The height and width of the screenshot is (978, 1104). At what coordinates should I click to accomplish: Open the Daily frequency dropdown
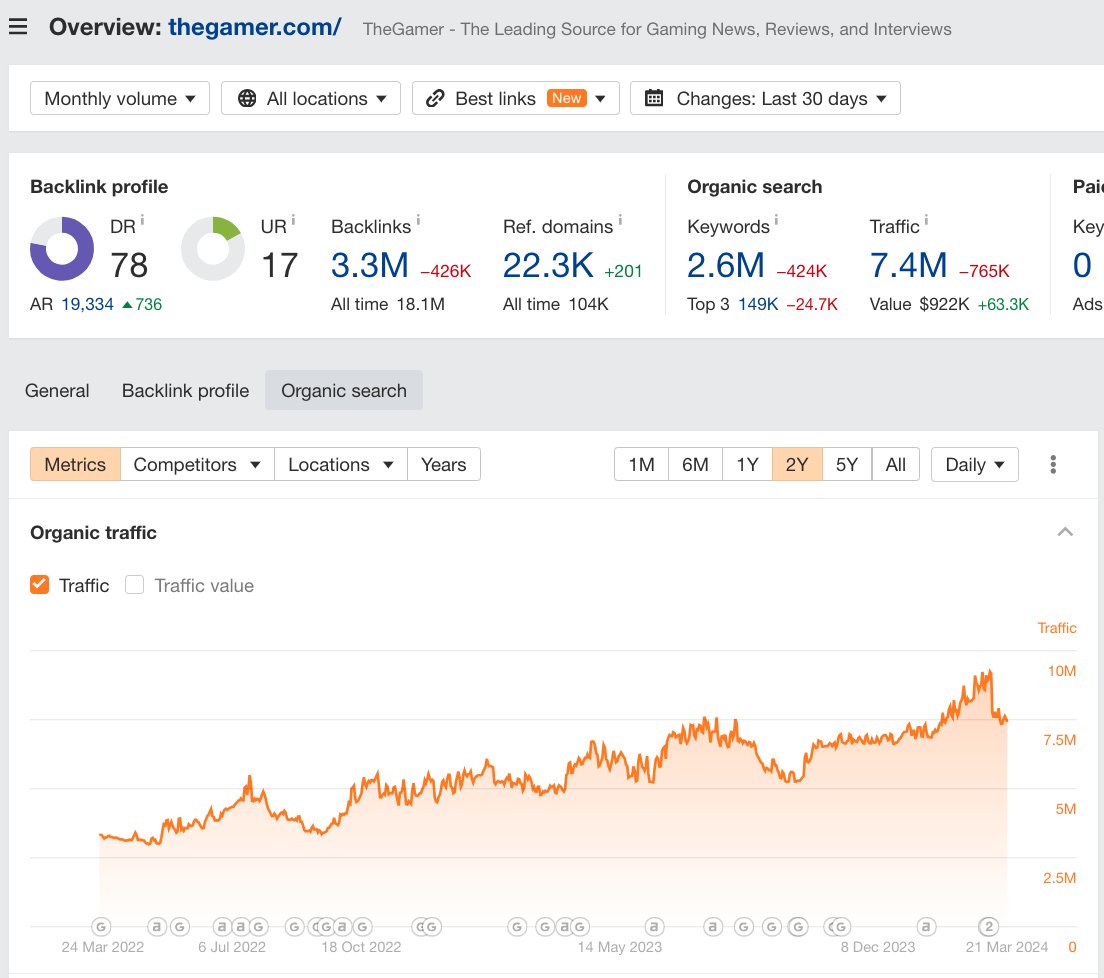974,464
